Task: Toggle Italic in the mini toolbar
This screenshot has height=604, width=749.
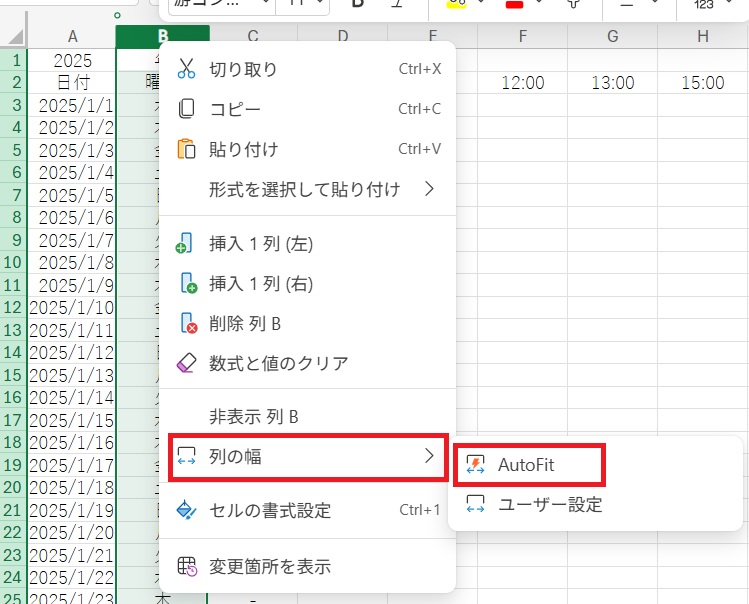Action: pyautogui.click(x=396, y=4)
